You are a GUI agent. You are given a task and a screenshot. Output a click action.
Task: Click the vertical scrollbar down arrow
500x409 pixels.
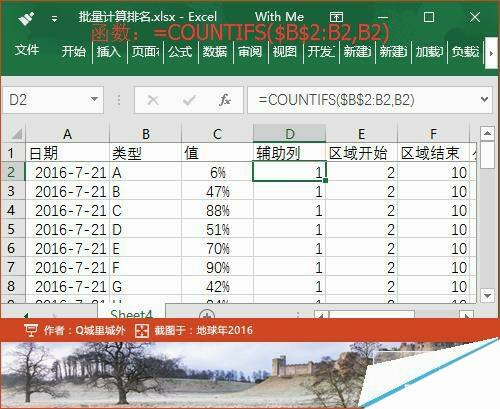[x=487, y=295]
